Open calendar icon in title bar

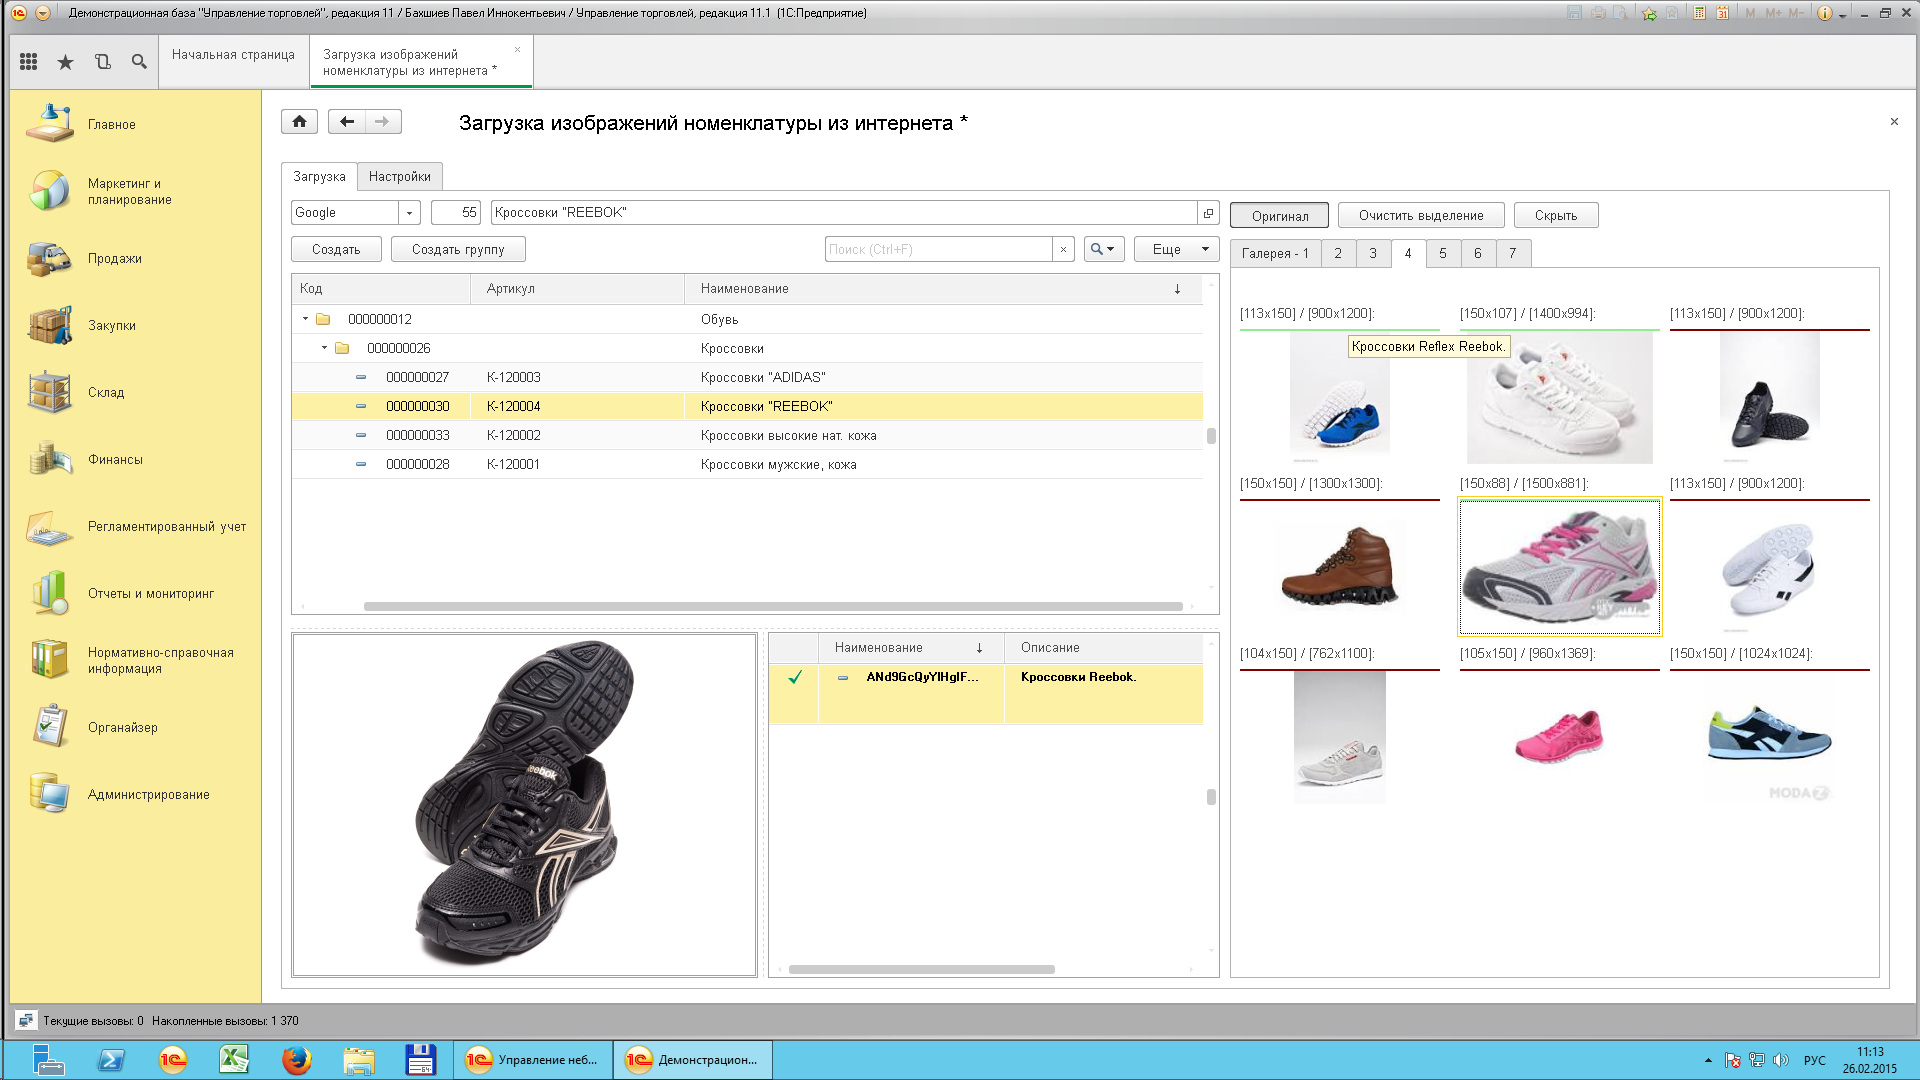(1722, 13)
